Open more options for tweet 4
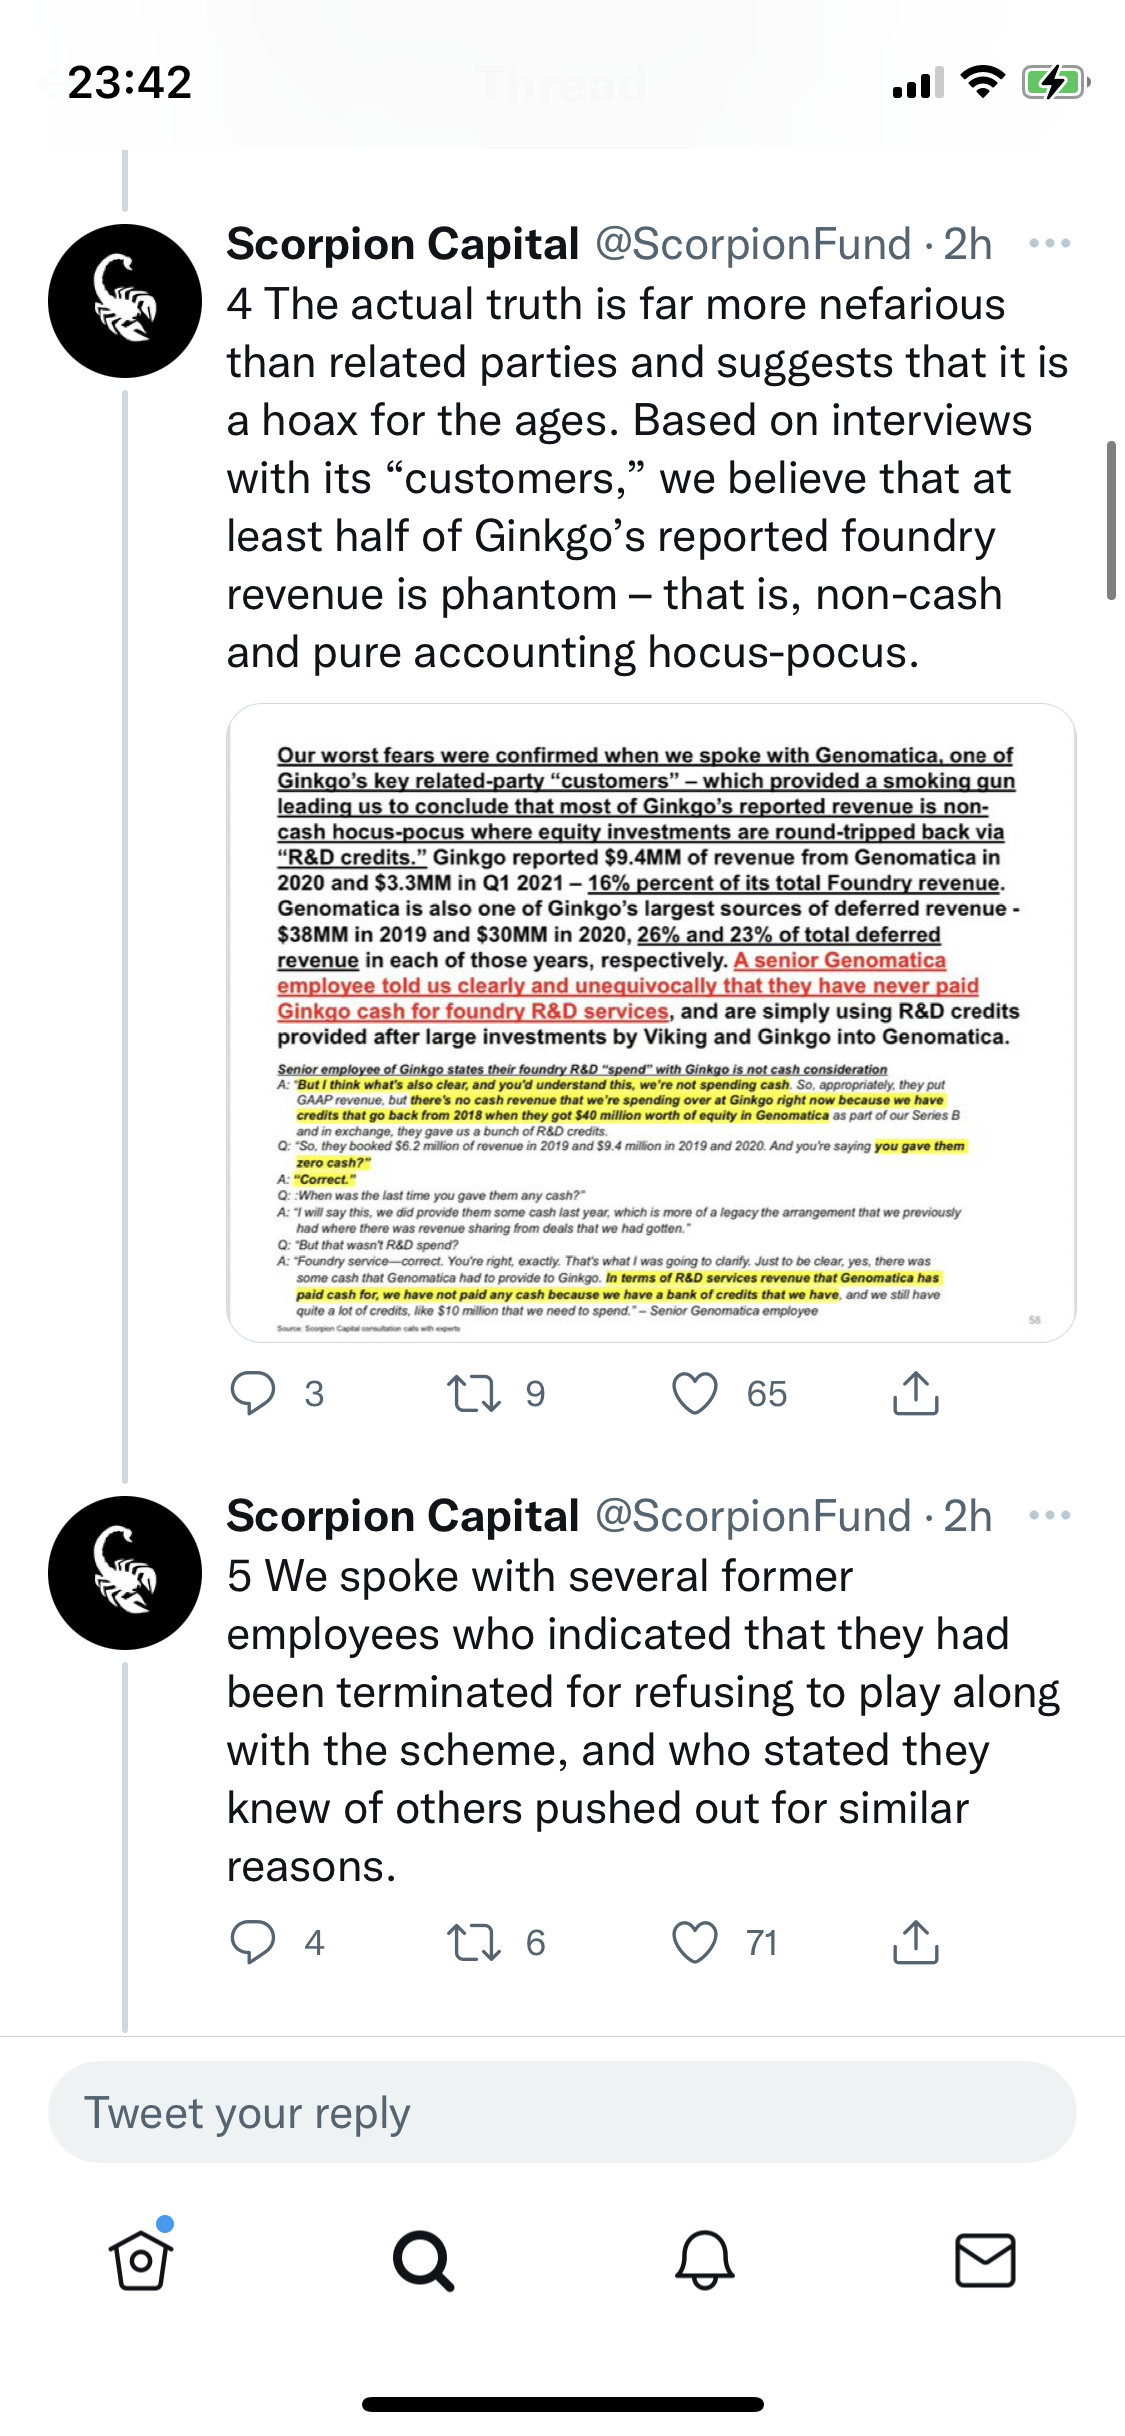 pos(1049,244)
